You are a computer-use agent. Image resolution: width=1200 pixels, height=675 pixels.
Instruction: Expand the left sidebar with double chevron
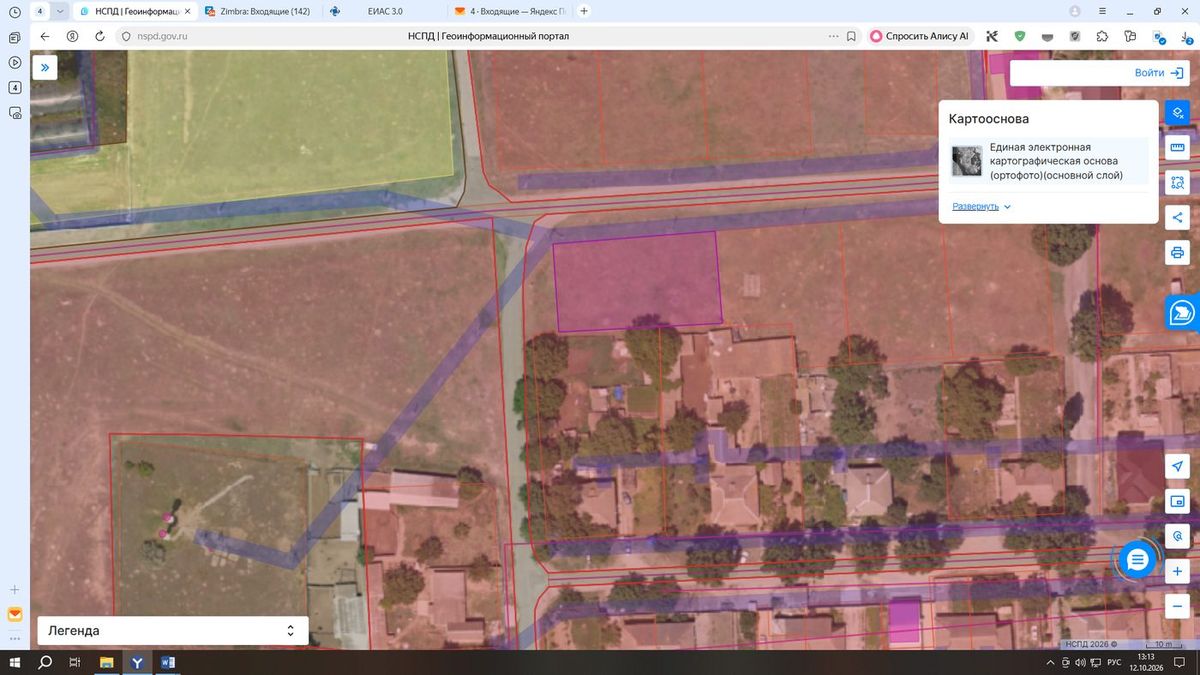click(44, 67)
